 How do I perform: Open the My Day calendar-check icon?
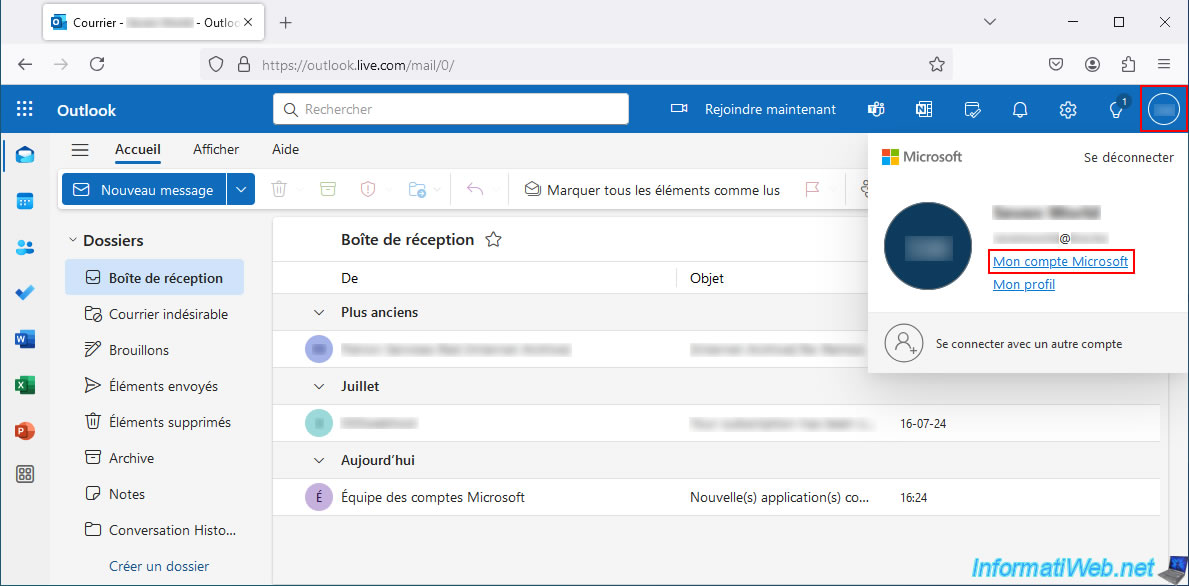click(972, 109)
